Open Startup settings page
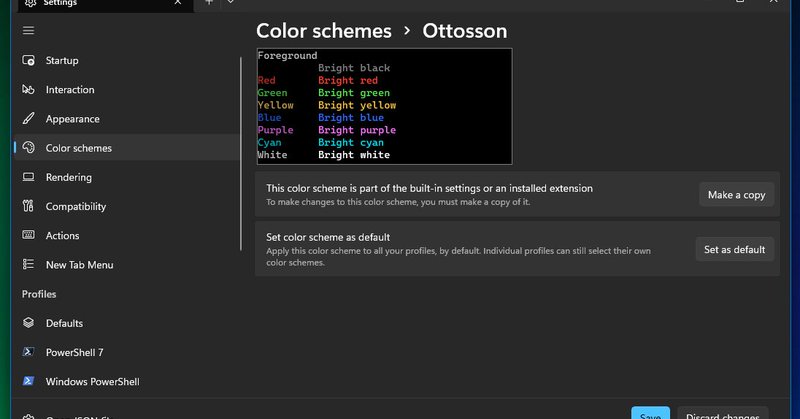Image resolution: width=800 pixels, height=419 pixels. [128, 60]
